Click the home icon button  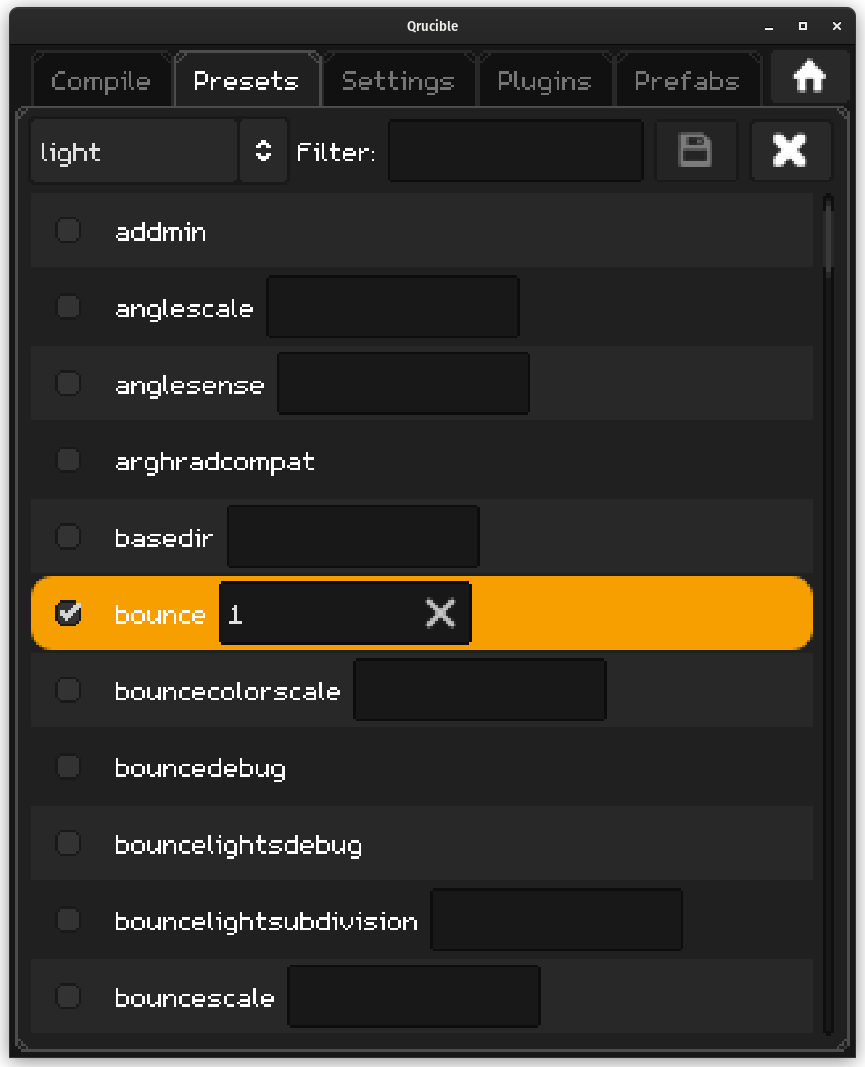pos(808,77)
